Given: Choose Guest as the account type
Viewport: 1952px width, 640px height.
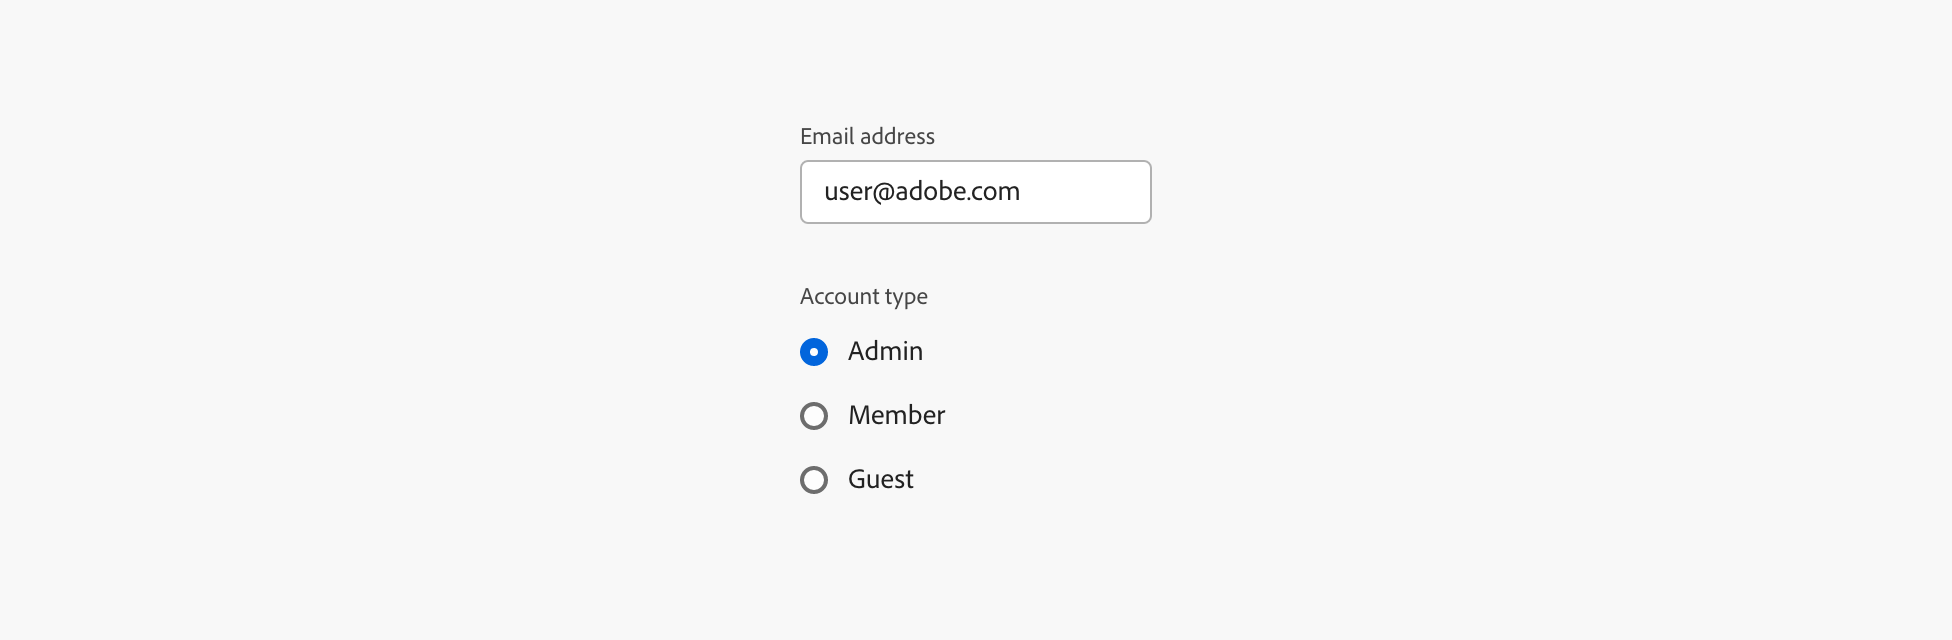Looking at the screenshot, I should pos(814,480).
